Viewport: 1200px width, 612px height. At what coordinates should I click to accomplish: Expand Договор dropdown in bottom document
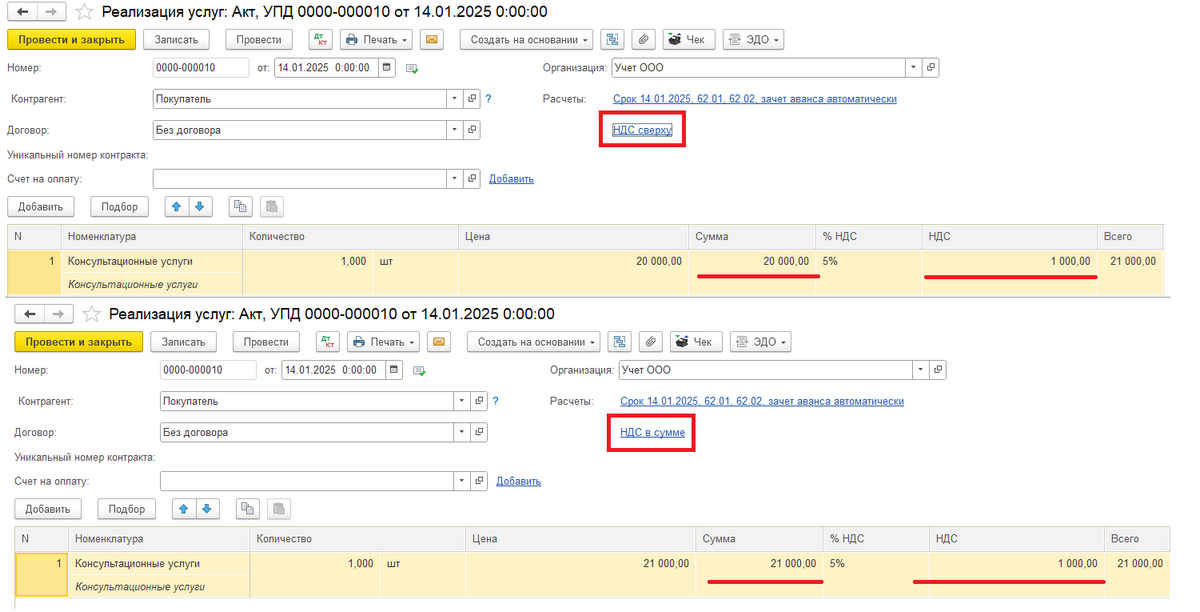point(462,433)
